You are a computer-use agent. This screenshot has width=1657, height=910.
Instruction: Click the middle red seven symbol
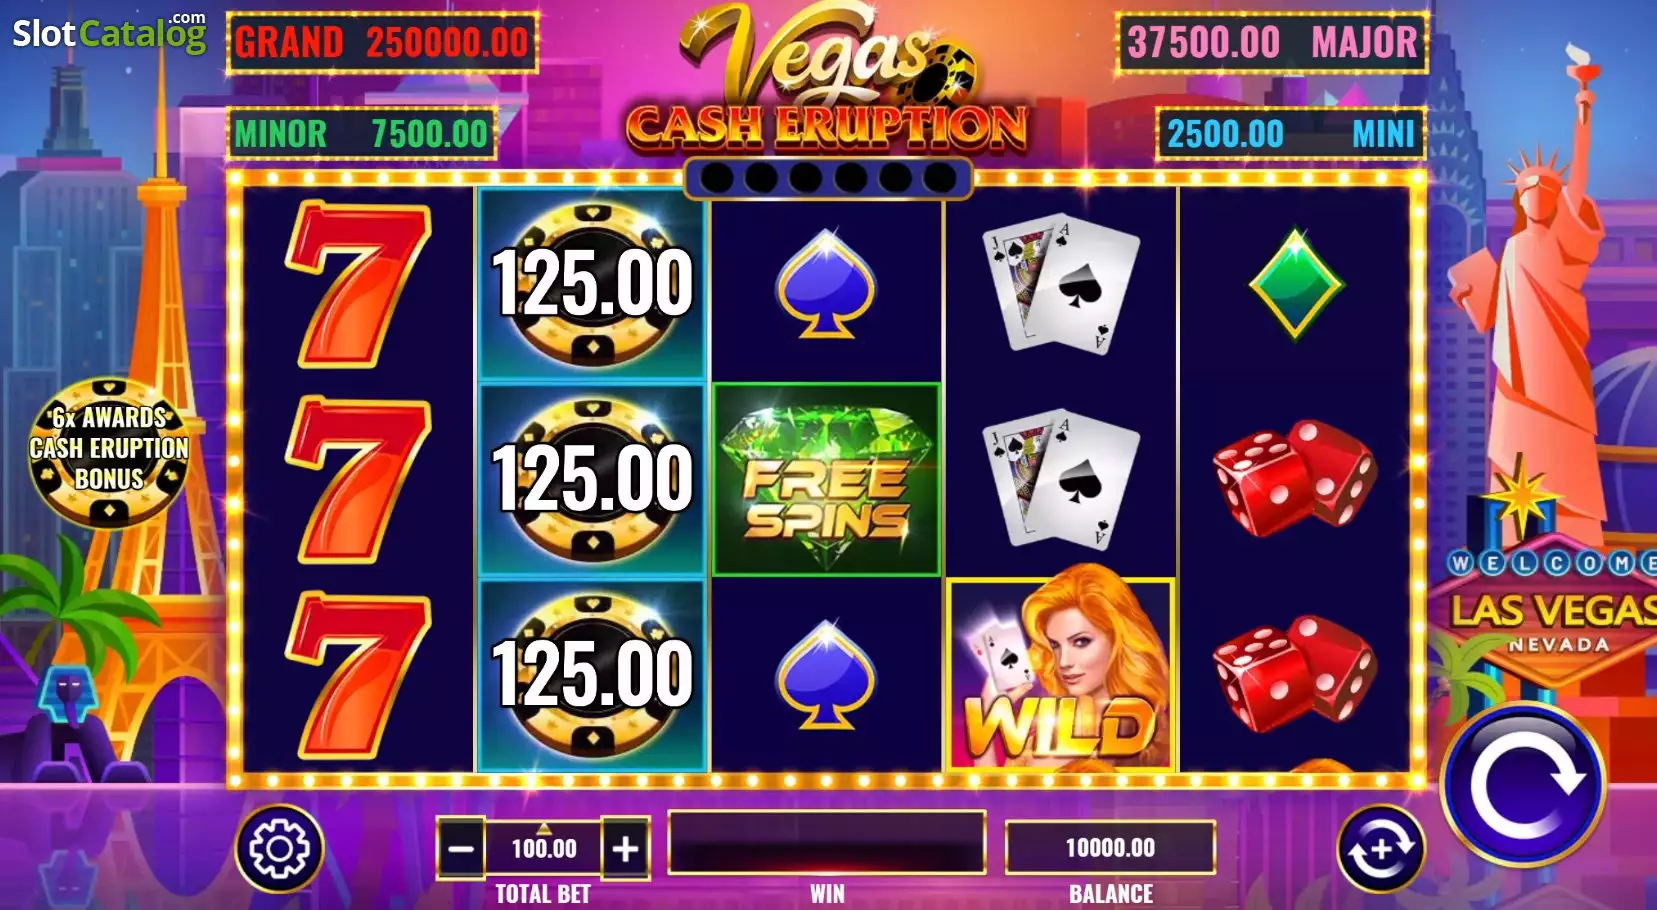pyautogui.click(x=358, y=480)
